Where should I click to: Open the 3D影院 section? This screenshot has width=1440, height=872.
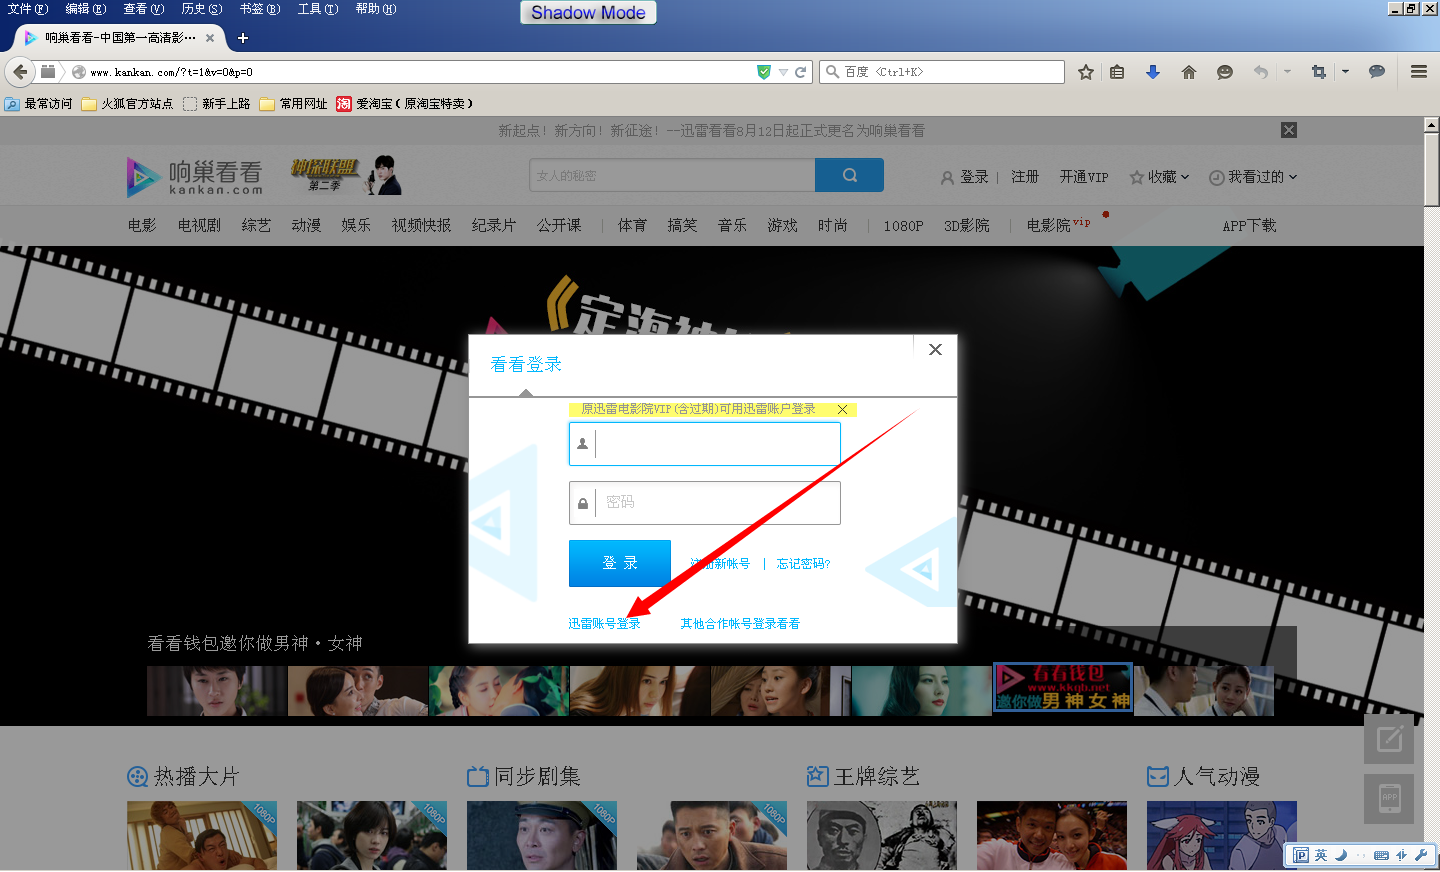click(x=967, y=226)
